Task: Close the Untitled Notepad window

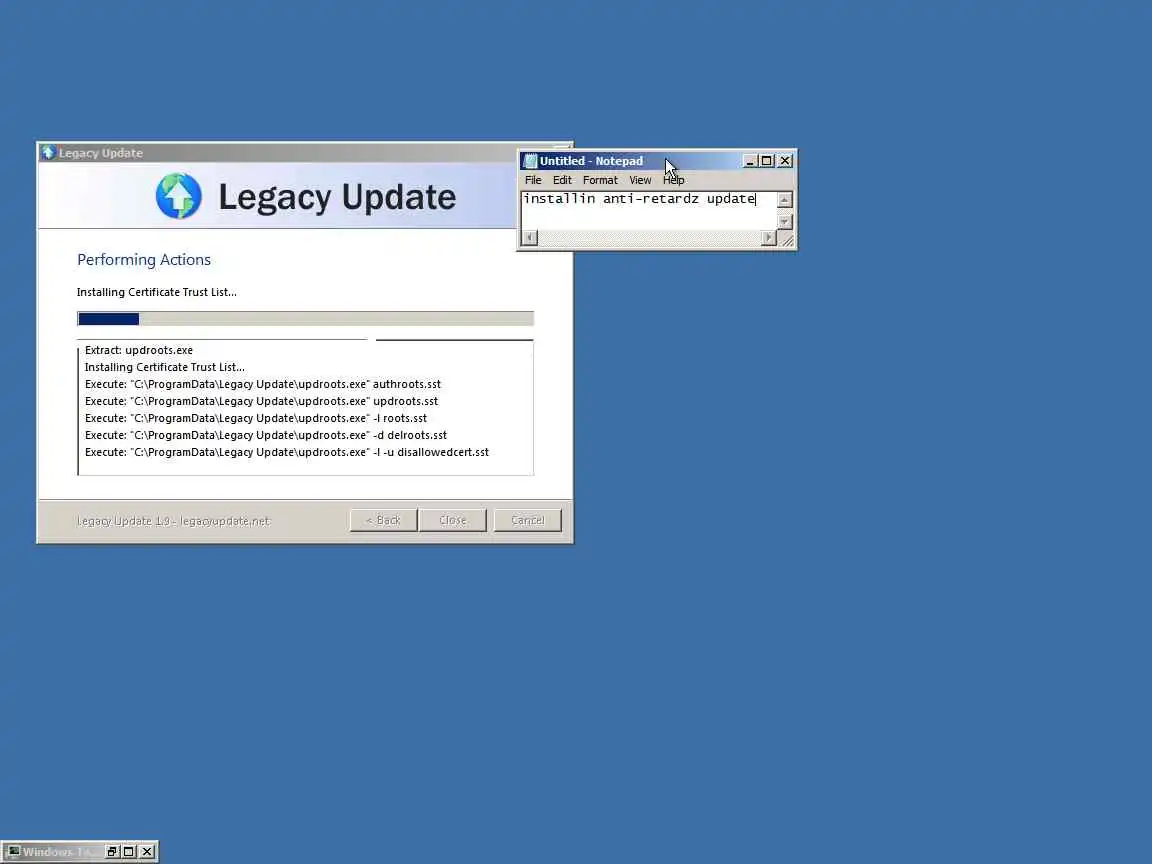Action: click(785, 161)
